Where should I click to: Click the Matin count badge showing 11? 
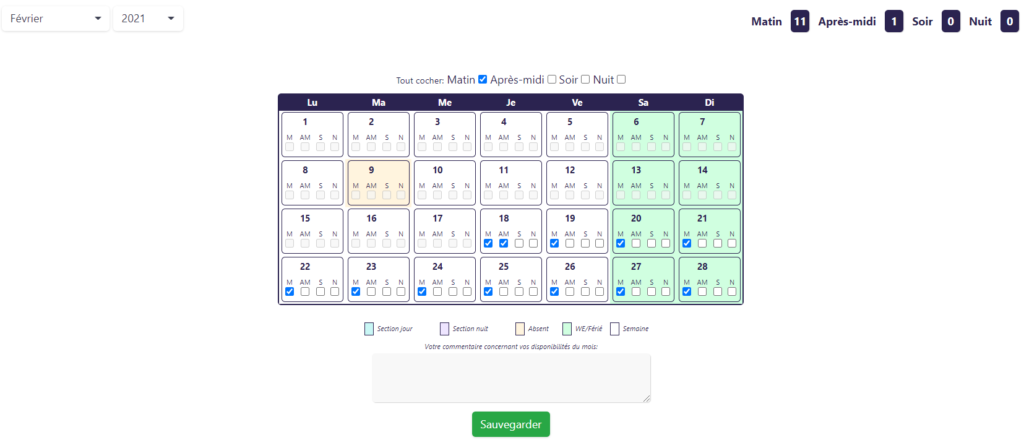[800, 22]
